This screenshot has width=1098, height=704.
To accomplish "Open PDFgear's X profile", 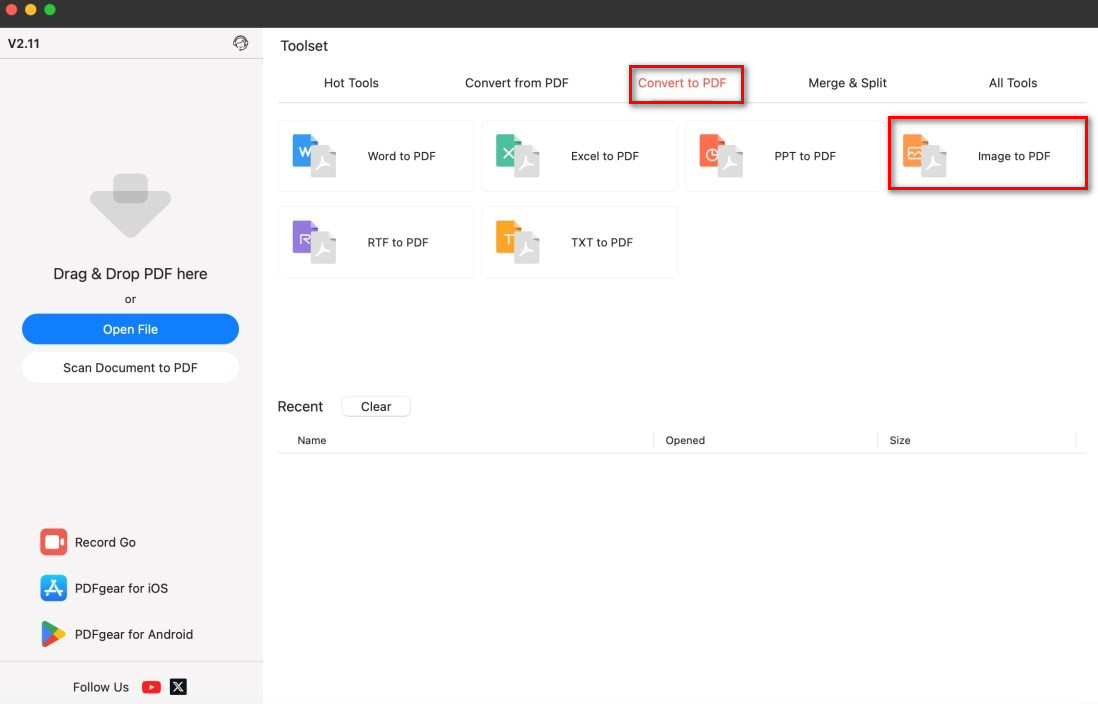I will pos(177,687).
